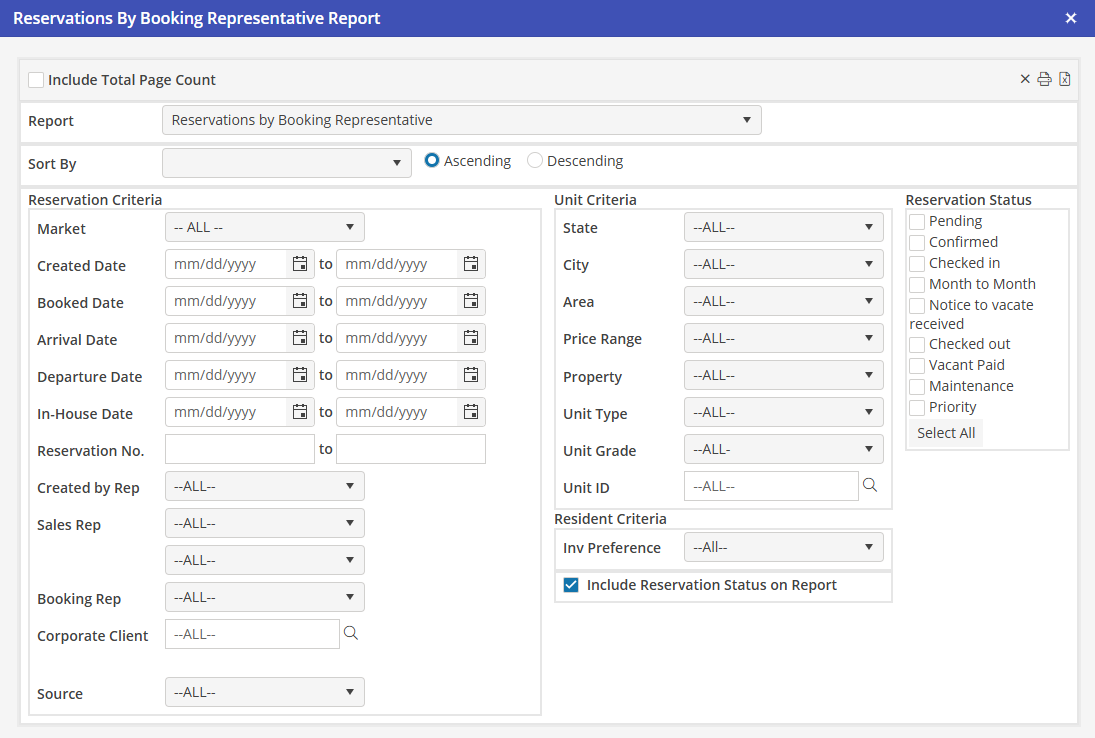
Task: Open calendar for In-House Date start field
Action: pos(300,412)
